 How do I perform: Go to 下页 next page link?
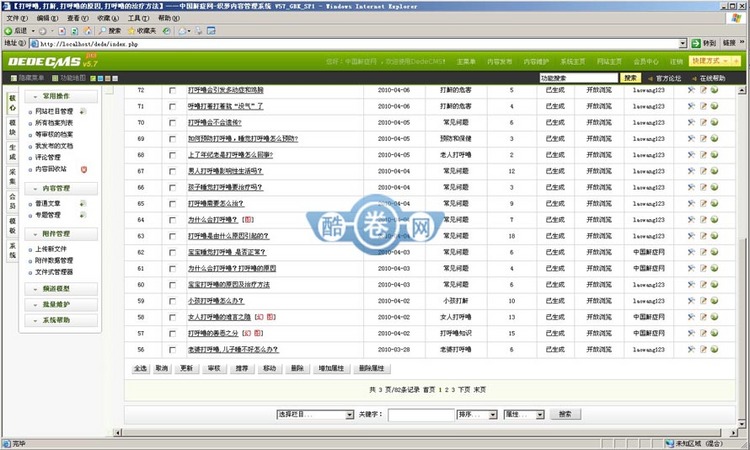[464, 390]
